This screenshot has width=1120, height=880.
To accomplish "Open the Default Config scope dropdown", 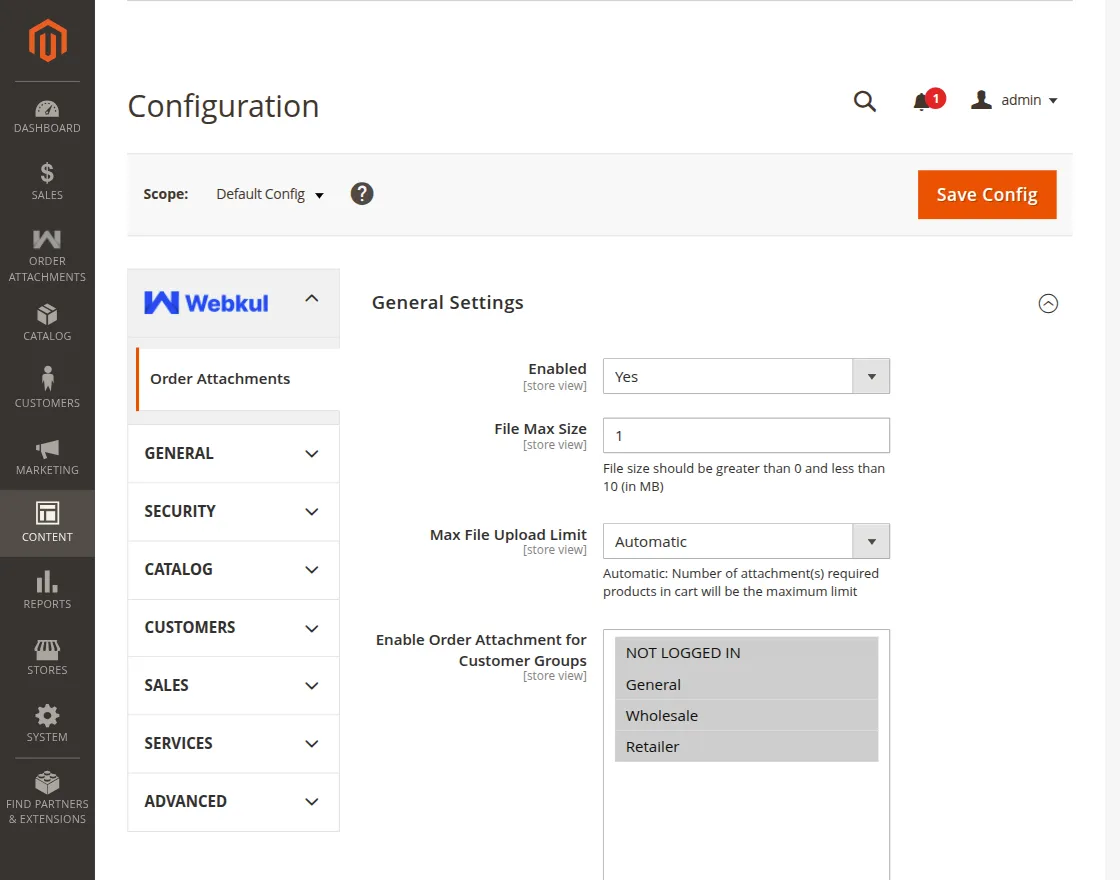I will (270, 194).
